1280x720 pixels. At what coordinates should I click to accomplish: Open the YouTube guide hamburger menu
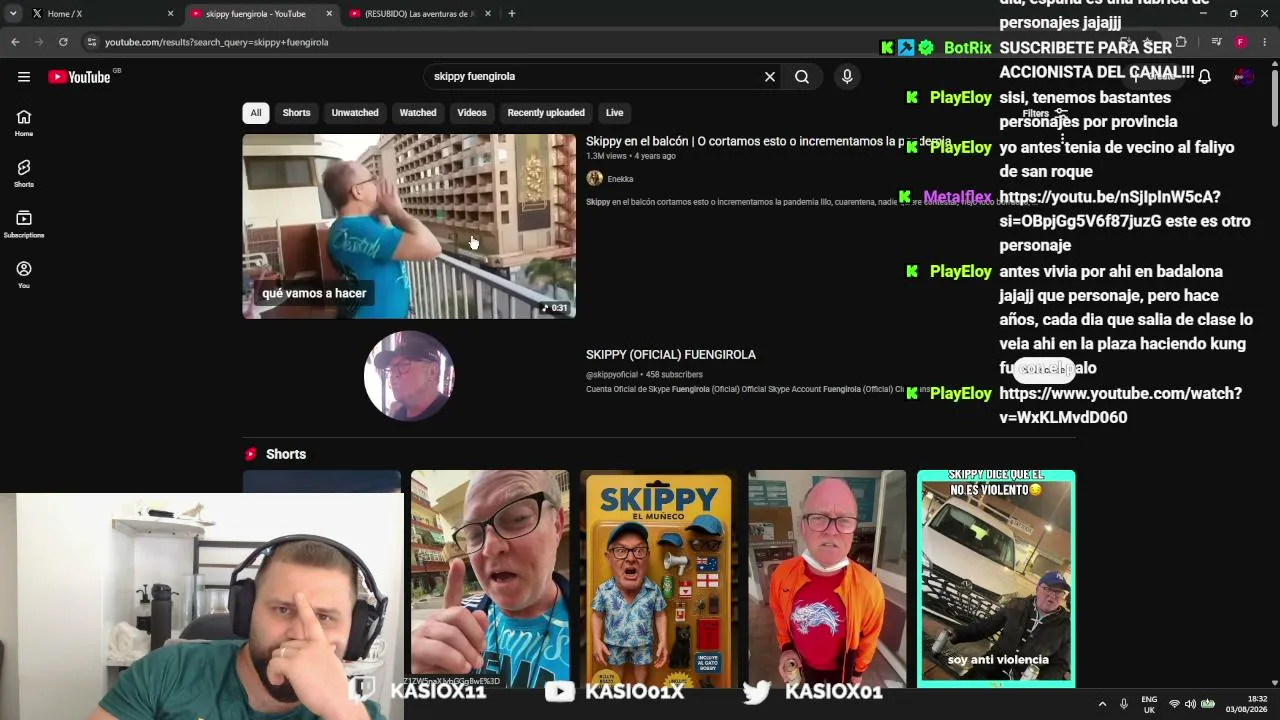tap(24, 77)
